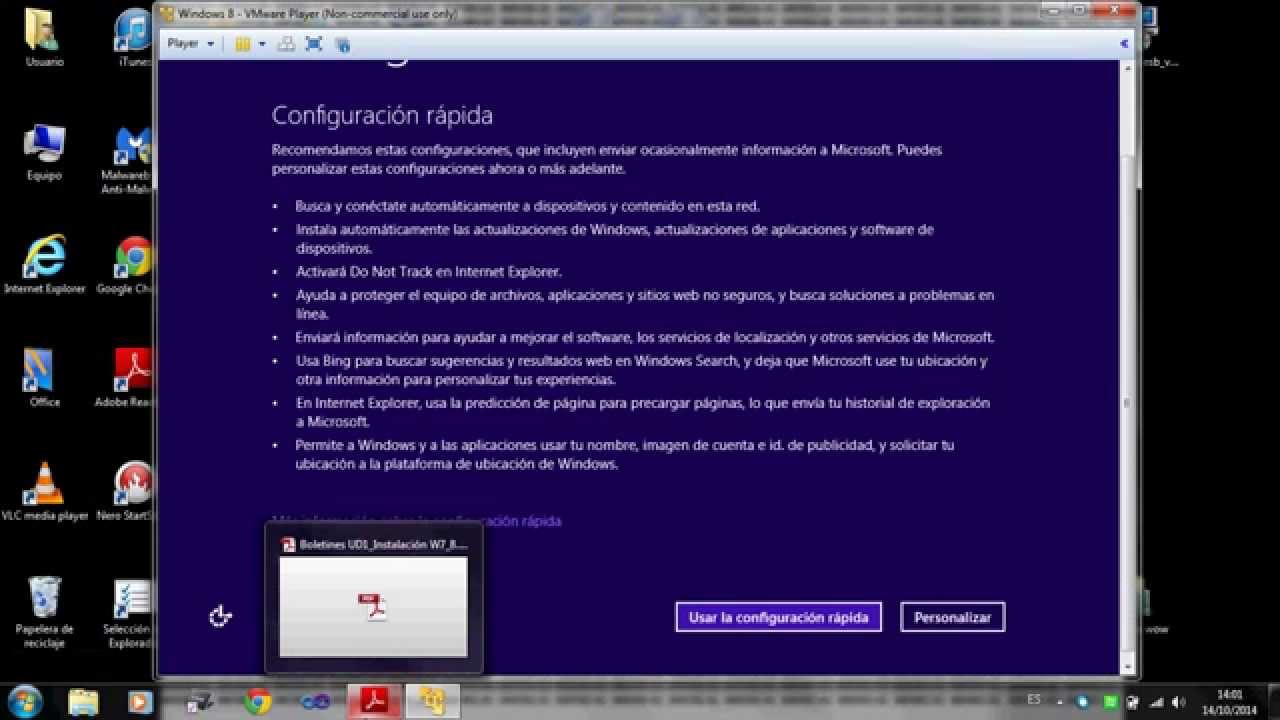Click Usar la configuración rápida button
Viewport: 1280px width, 720px height.
pyautogui.click(x=778, y=617)
